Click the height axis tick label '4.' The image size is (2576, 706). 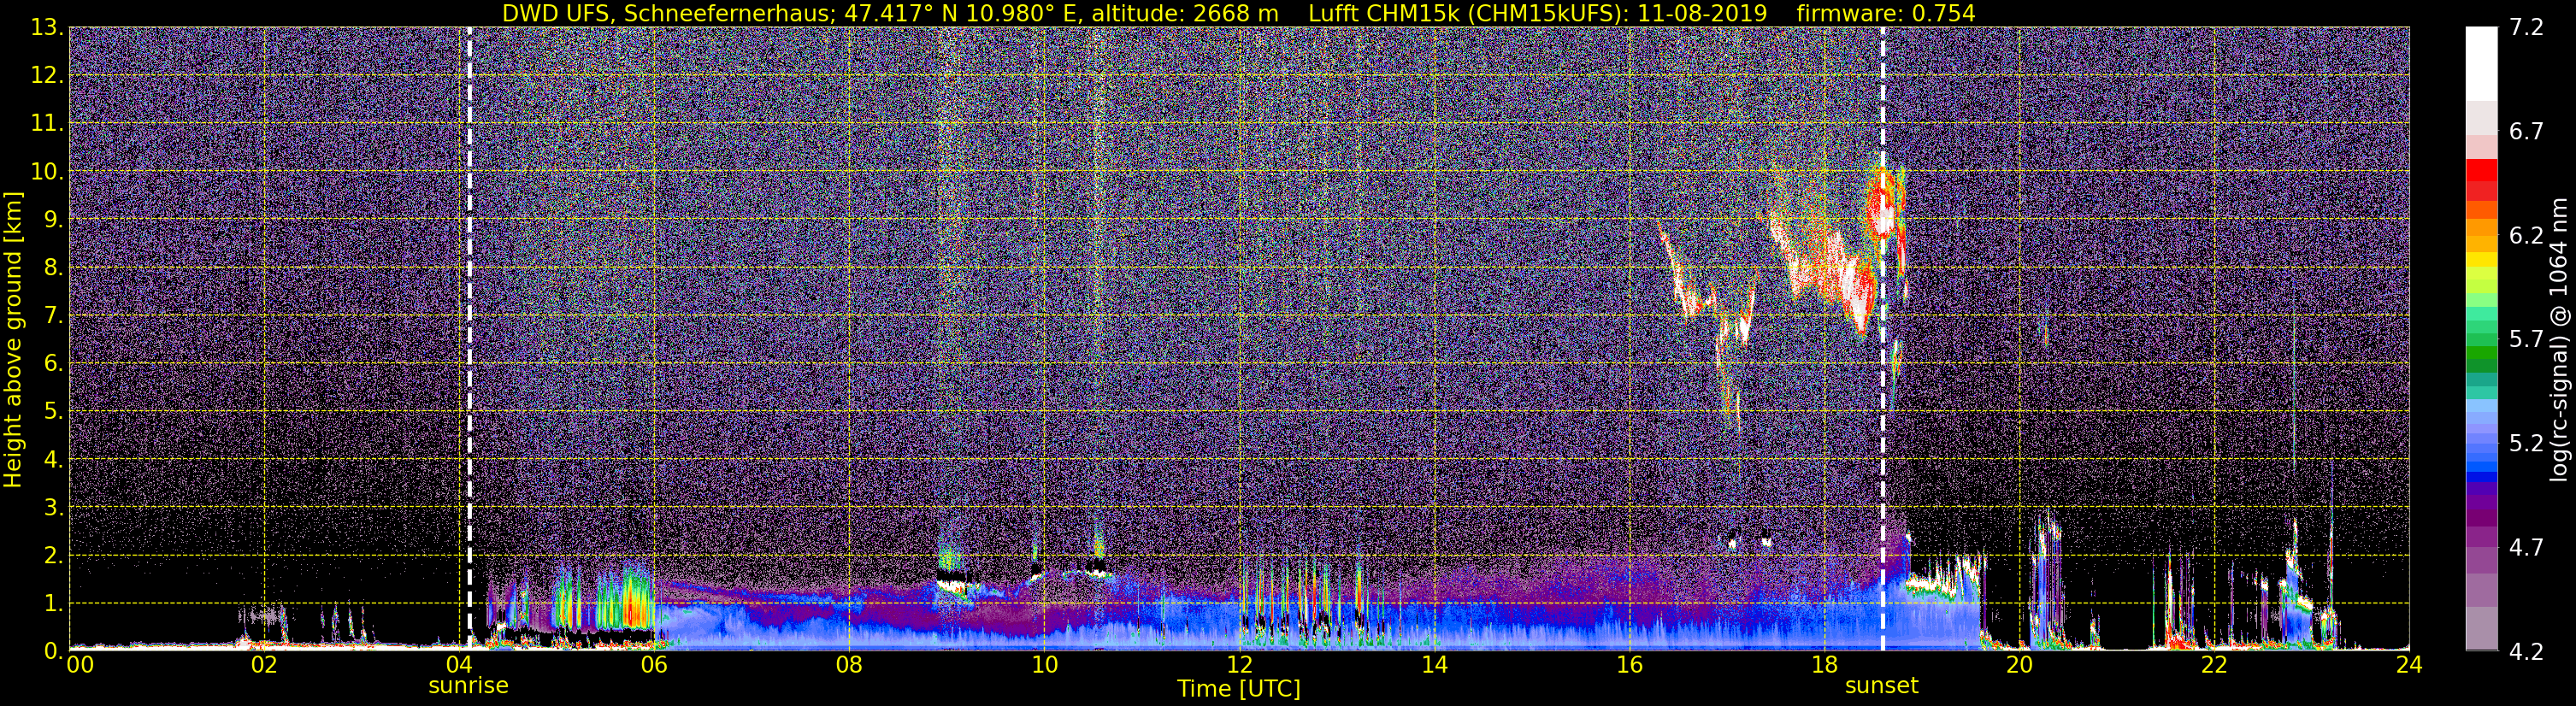pos(53,459)
